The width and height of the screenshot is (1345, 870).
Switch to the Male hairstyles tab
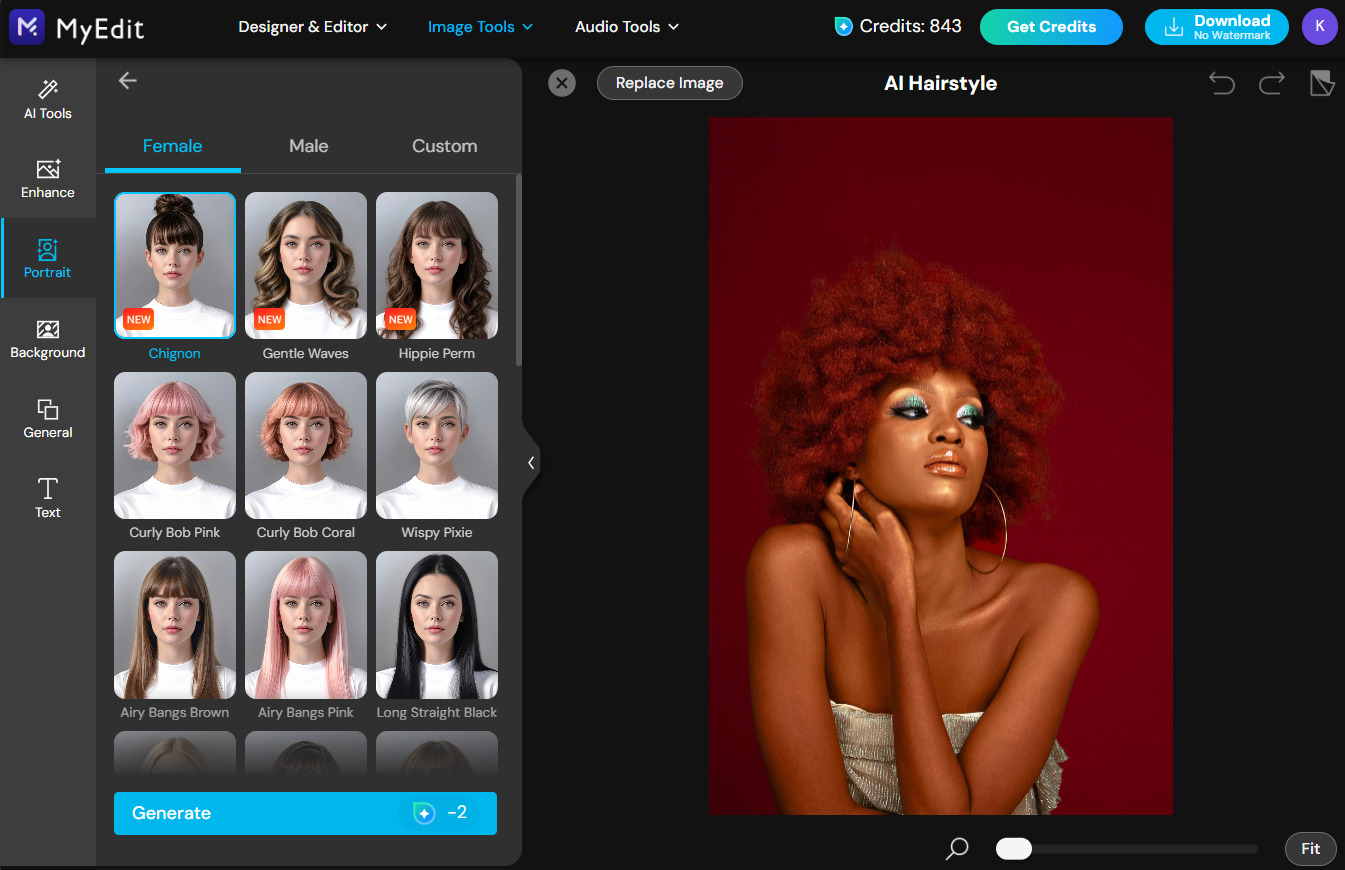(307, 146)
